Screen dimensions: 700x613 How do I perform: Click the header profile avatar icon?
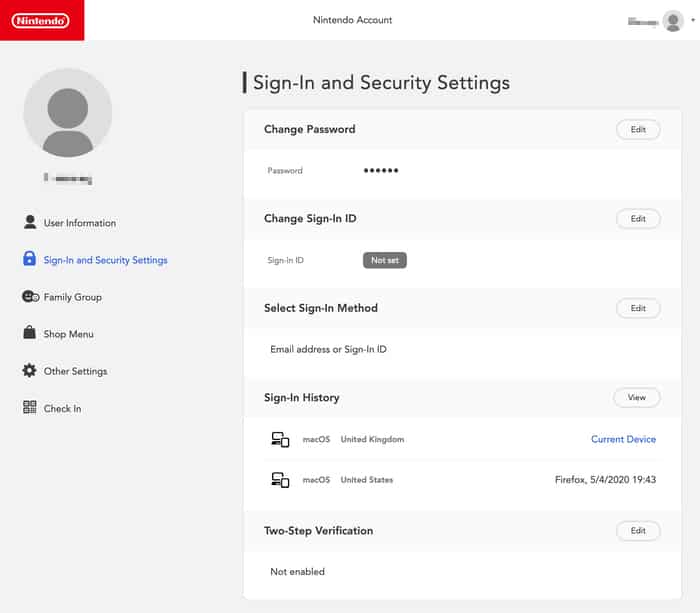tap(673, 21)
